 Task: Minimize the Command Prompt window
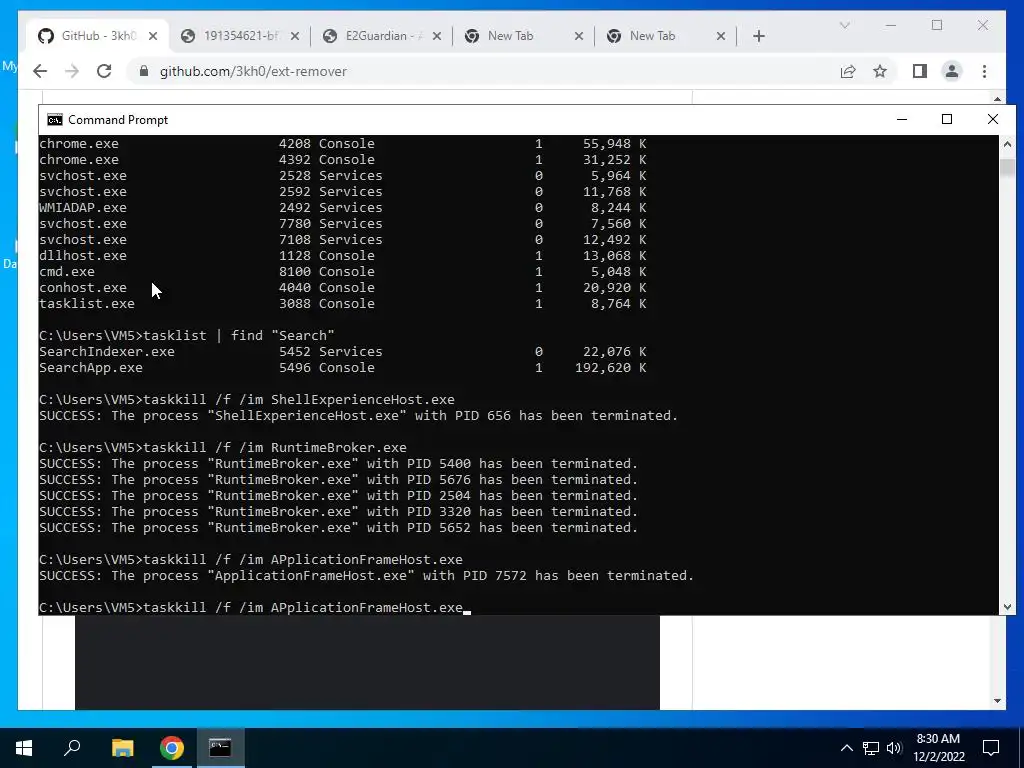tap(902, 120)
